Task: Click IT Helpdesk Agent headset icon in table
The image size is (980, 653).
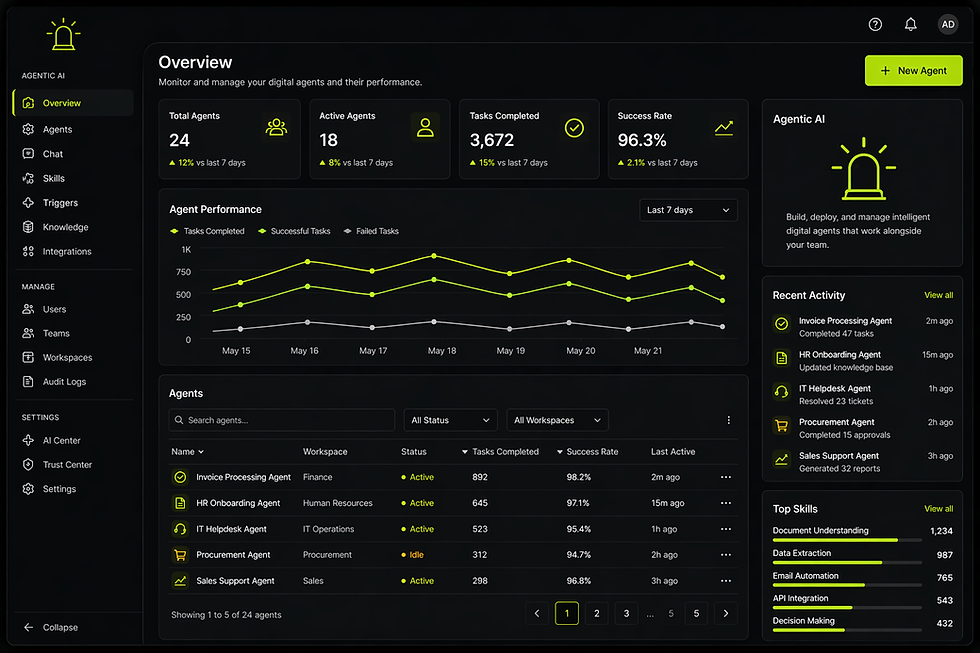Action: tap(180, 529)
